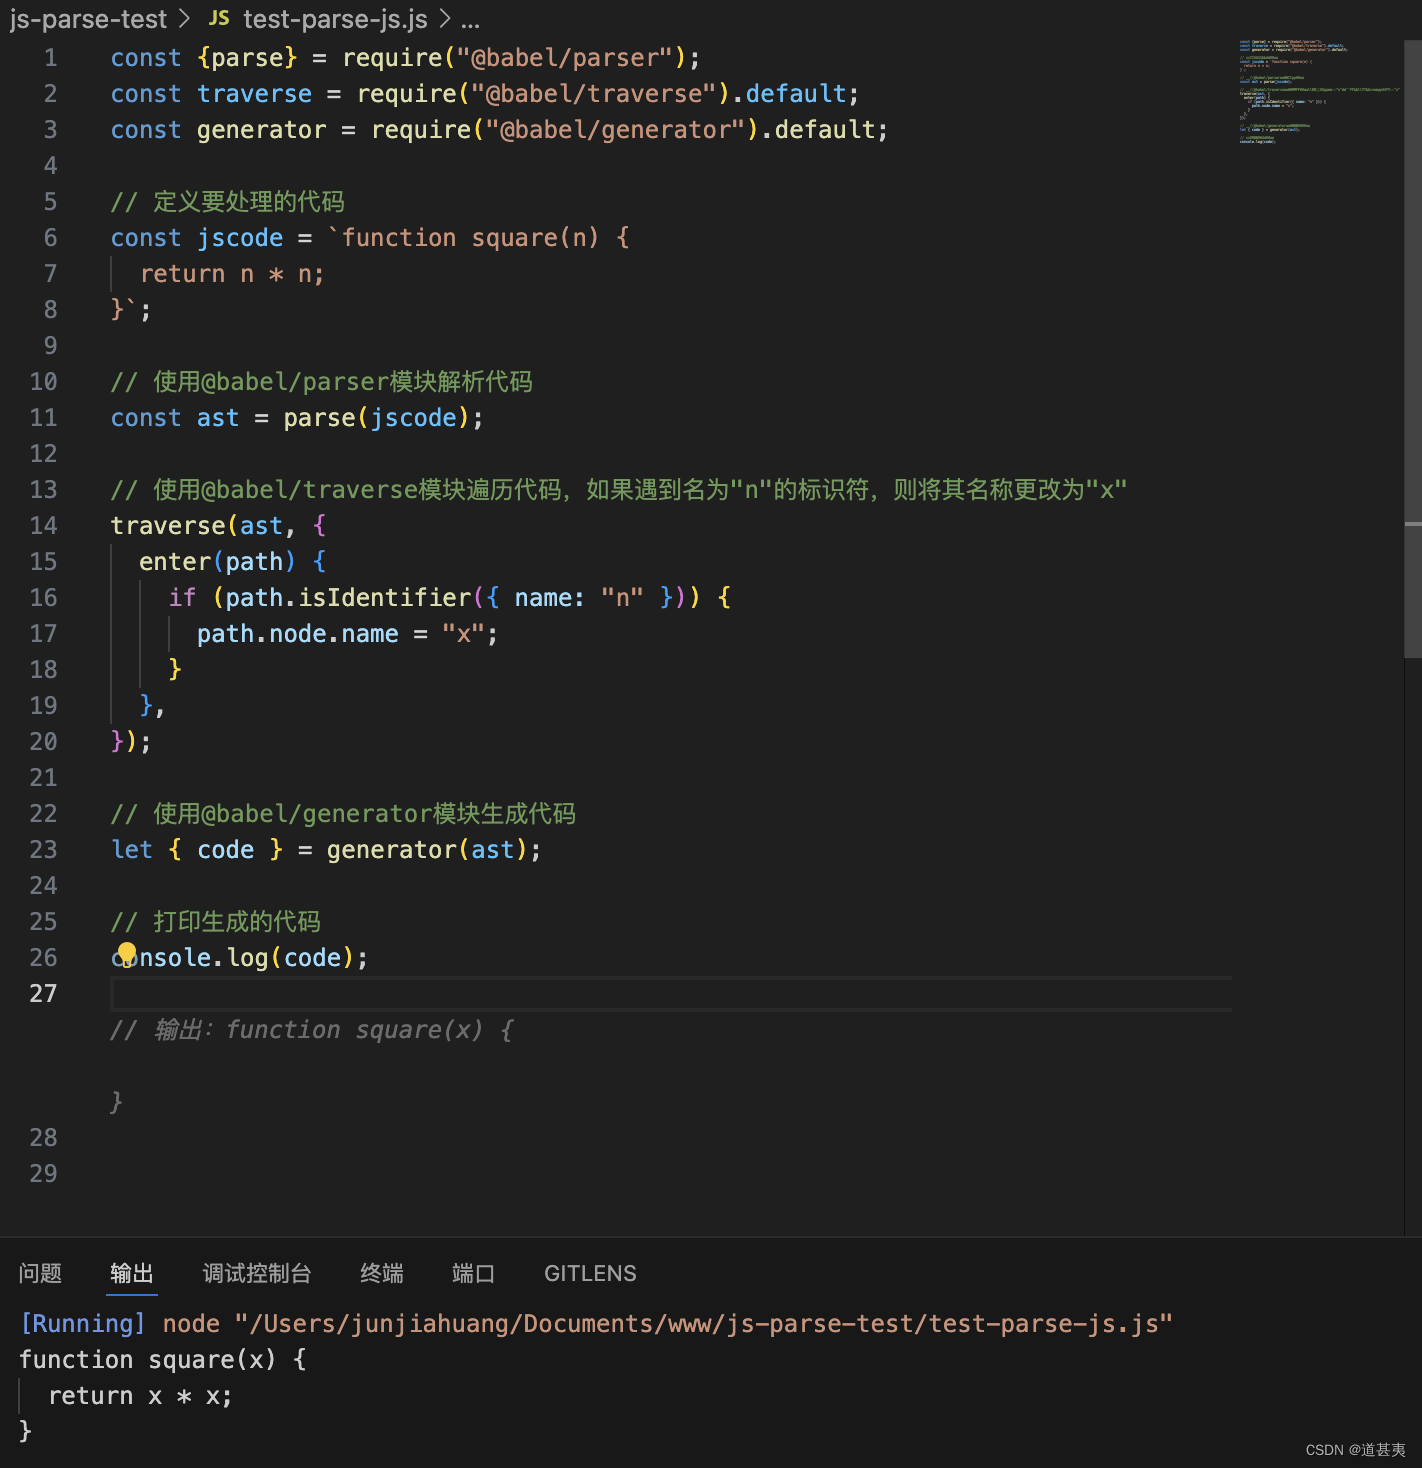
Task: Click the lightbulb quick-fix icon on line 26
Action: coord(127,953)
